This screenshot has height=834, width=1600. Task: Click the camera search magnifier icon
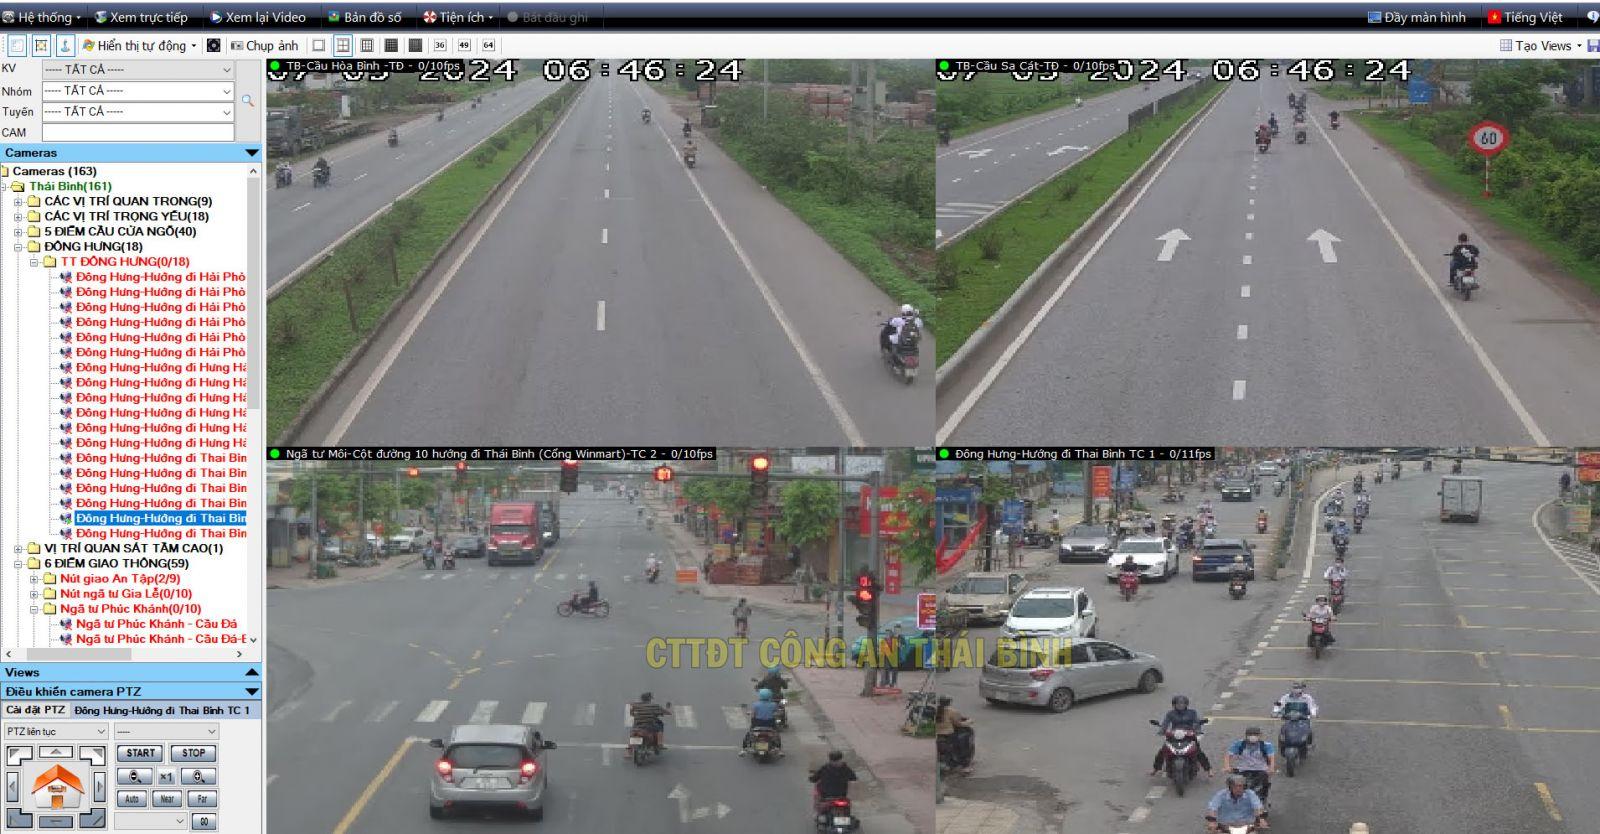[x=248, y=101]
